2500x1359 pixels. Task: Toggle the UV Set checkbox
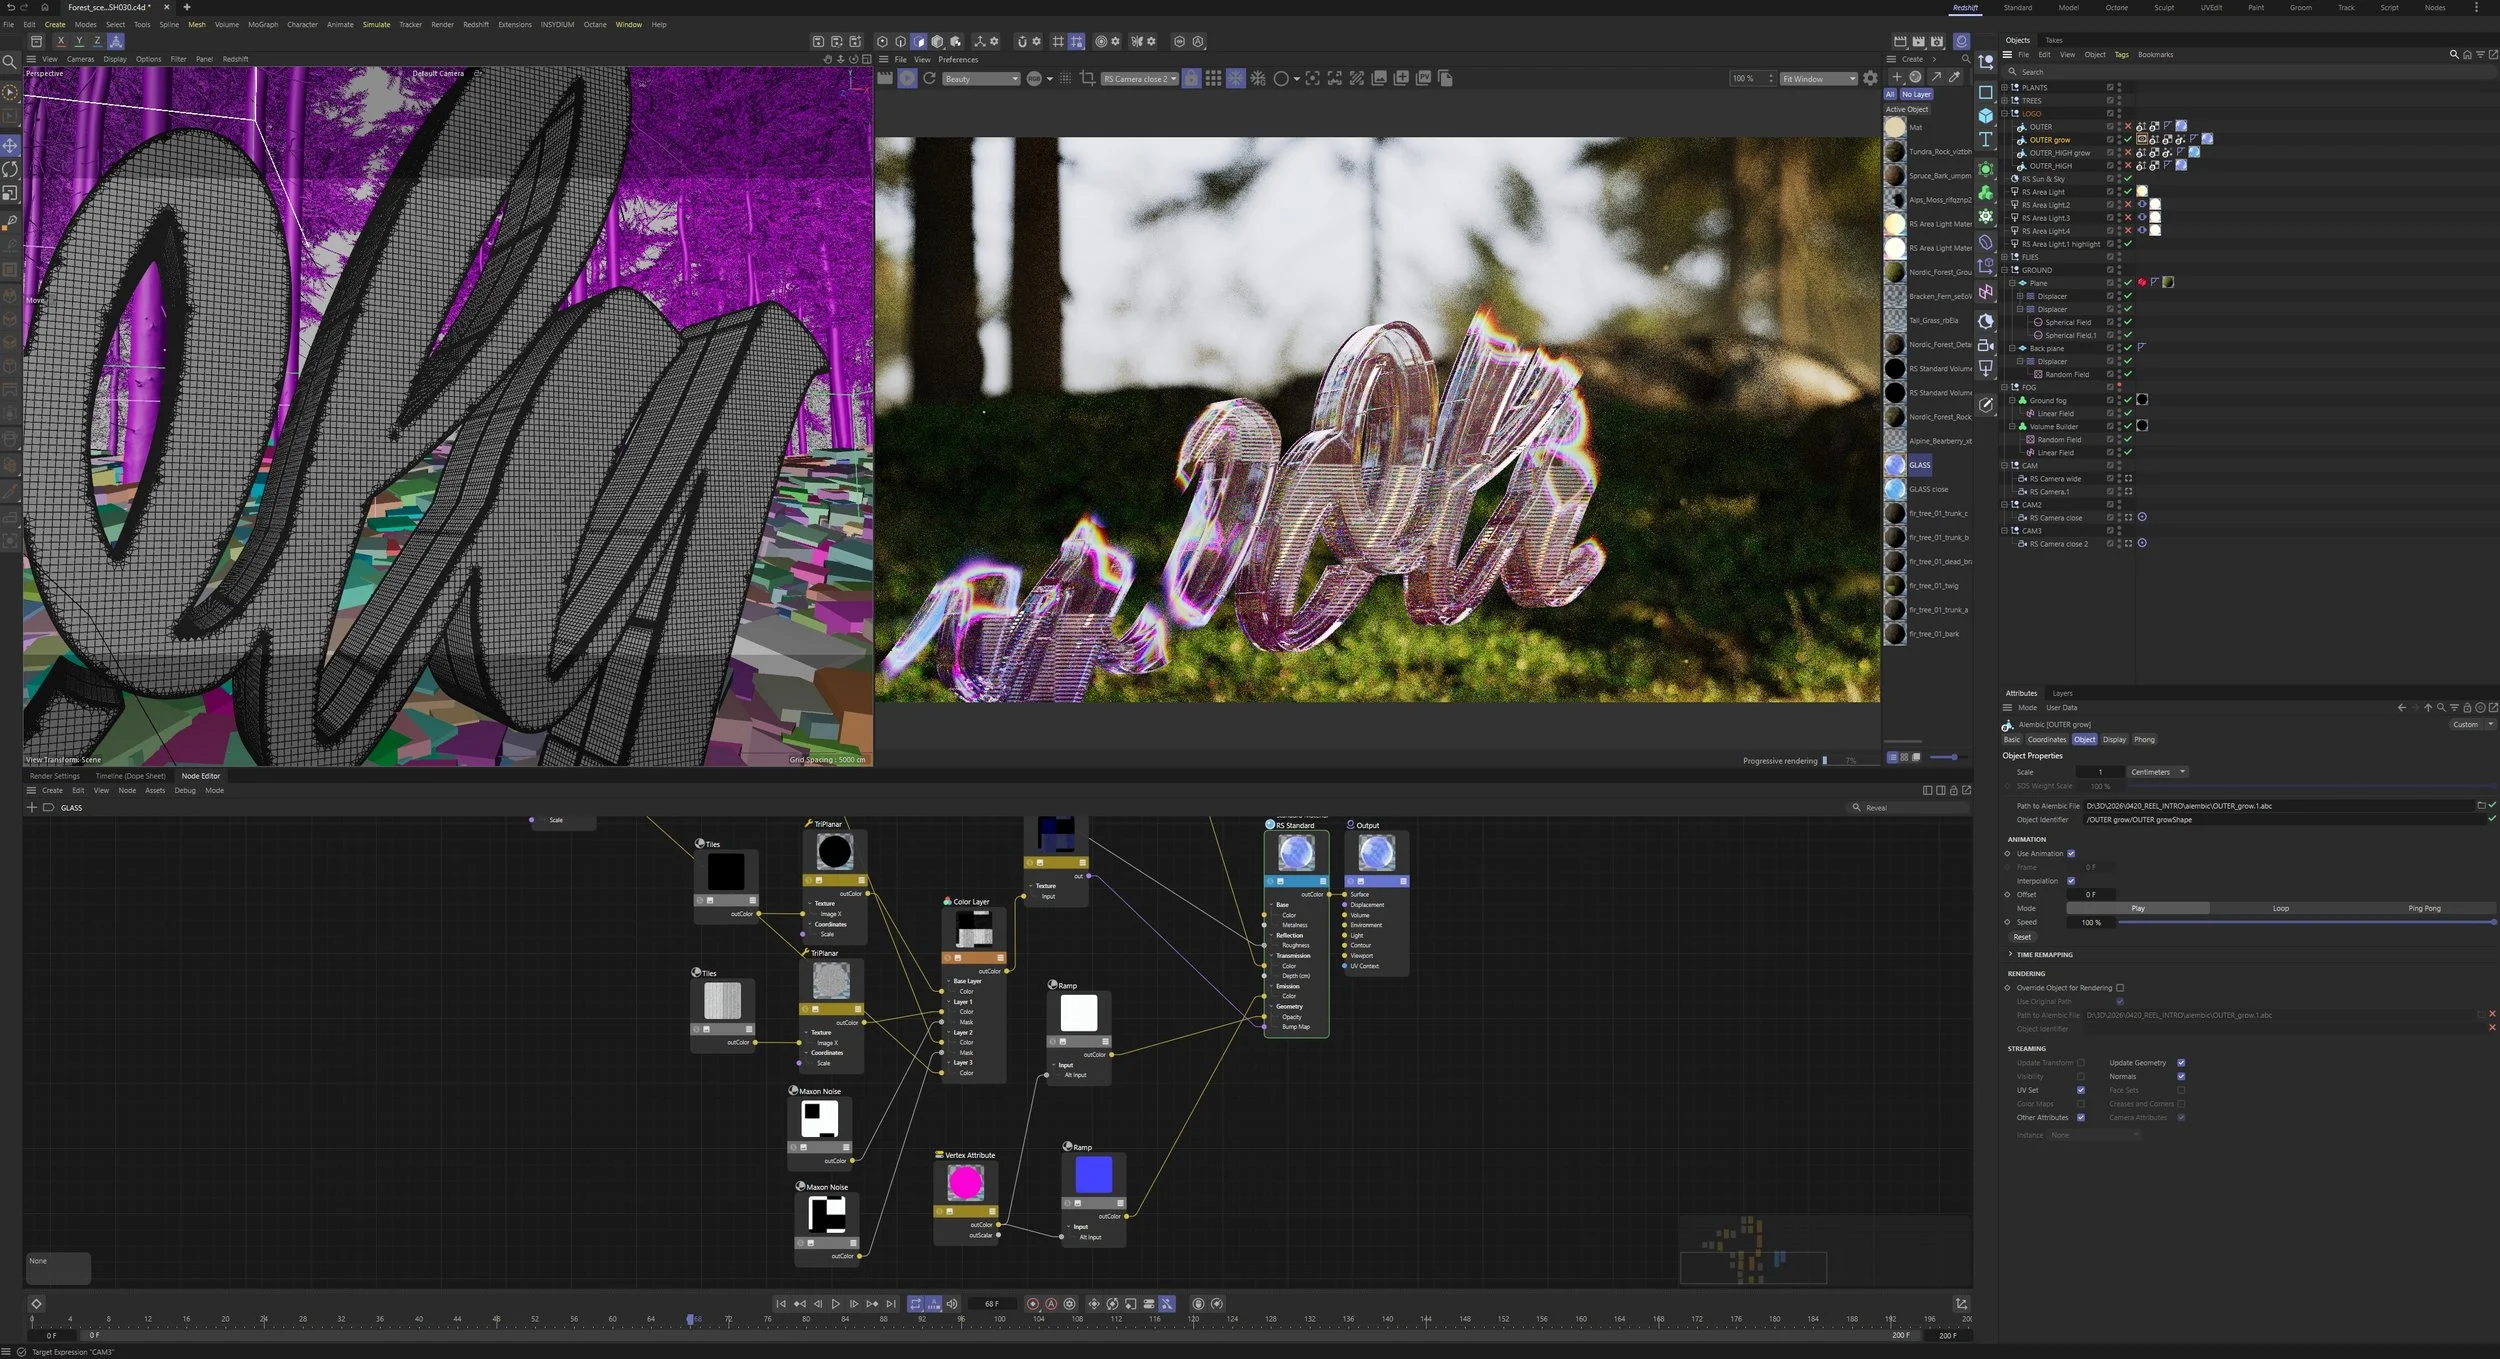click(x=2081, y=1090)
